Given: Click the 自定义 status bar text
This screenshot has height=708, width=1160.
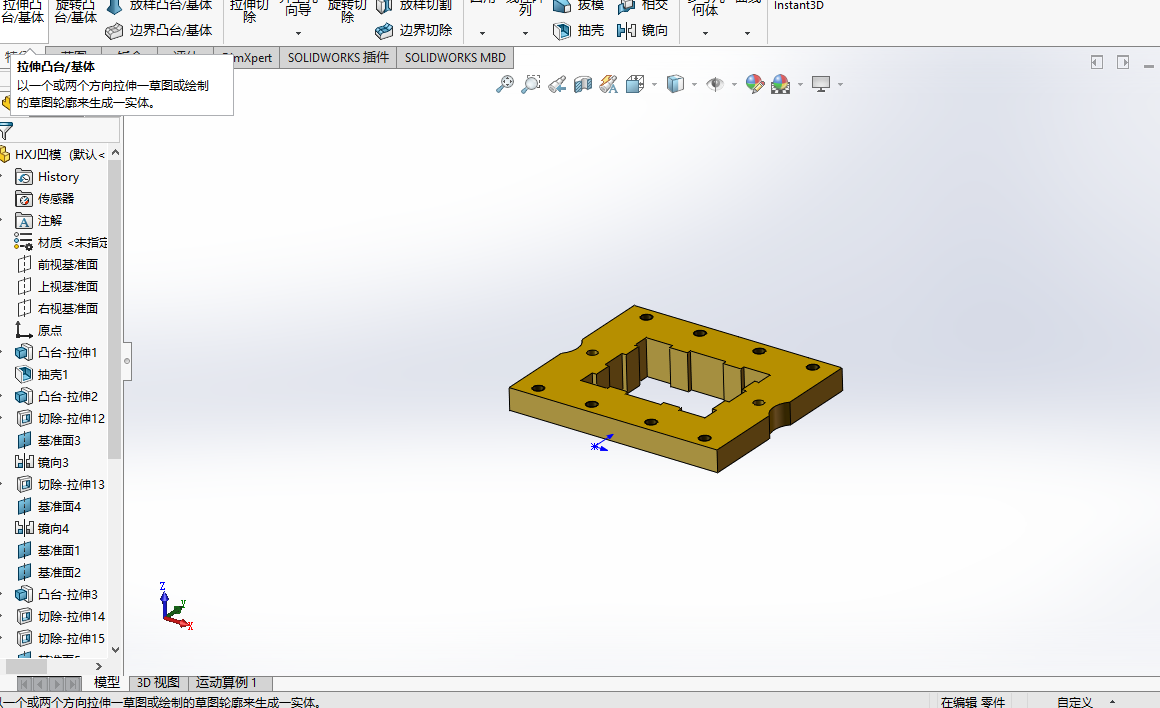Looking at the screenshot, I should coord(1075,702).
